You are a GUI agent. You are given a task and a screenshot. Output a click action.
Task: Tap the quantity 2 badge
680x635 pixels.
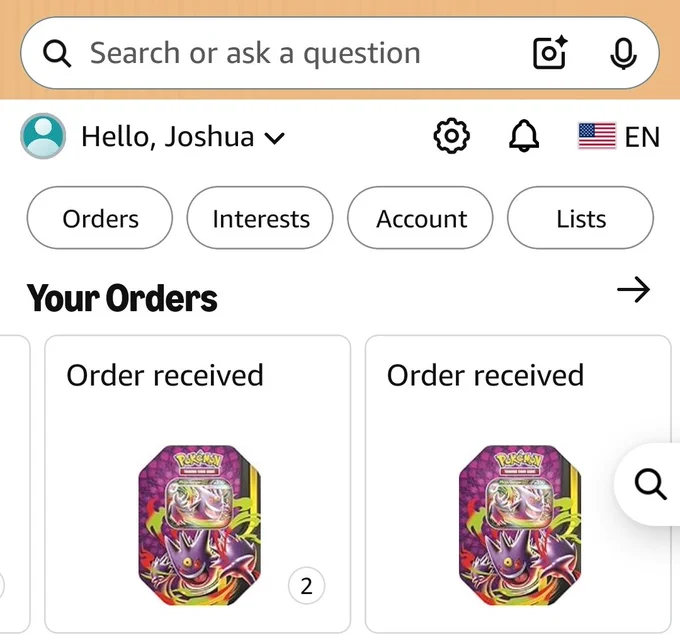306,586
